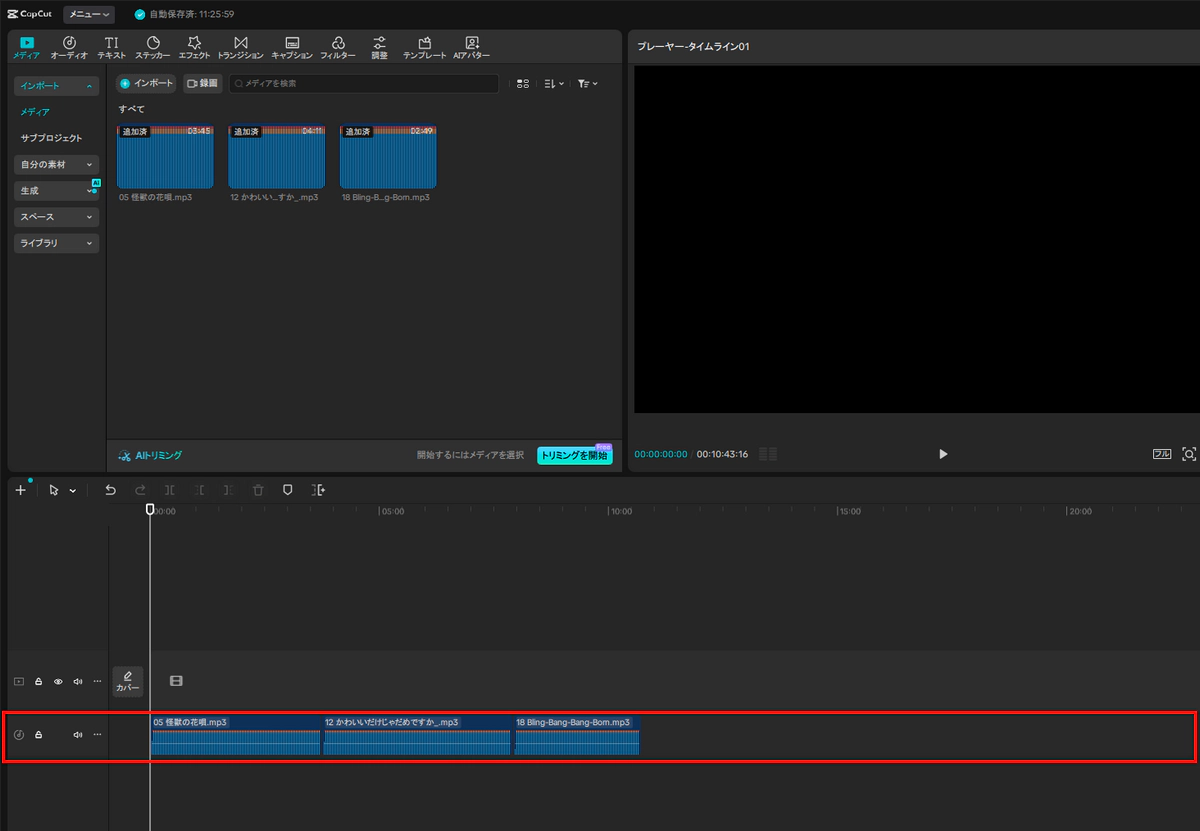Hide the main video track with eye
The image size is (1200, 831).
[x=58, y=681]
